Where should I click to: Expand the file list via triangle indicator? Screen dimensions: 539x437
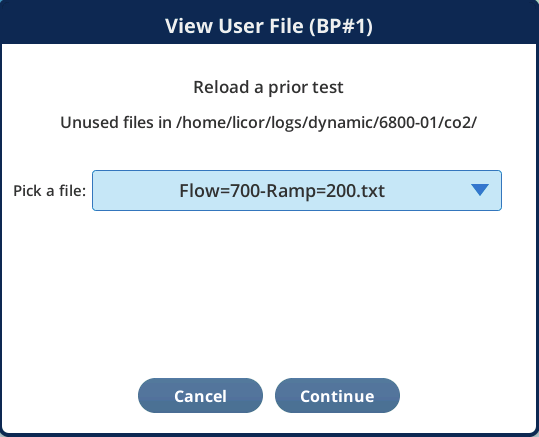pos(480,190)
